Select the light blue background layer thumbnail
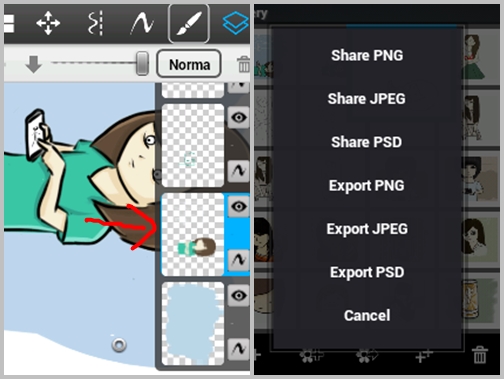This screenshot has width=504, height=379. coord(193,324)
